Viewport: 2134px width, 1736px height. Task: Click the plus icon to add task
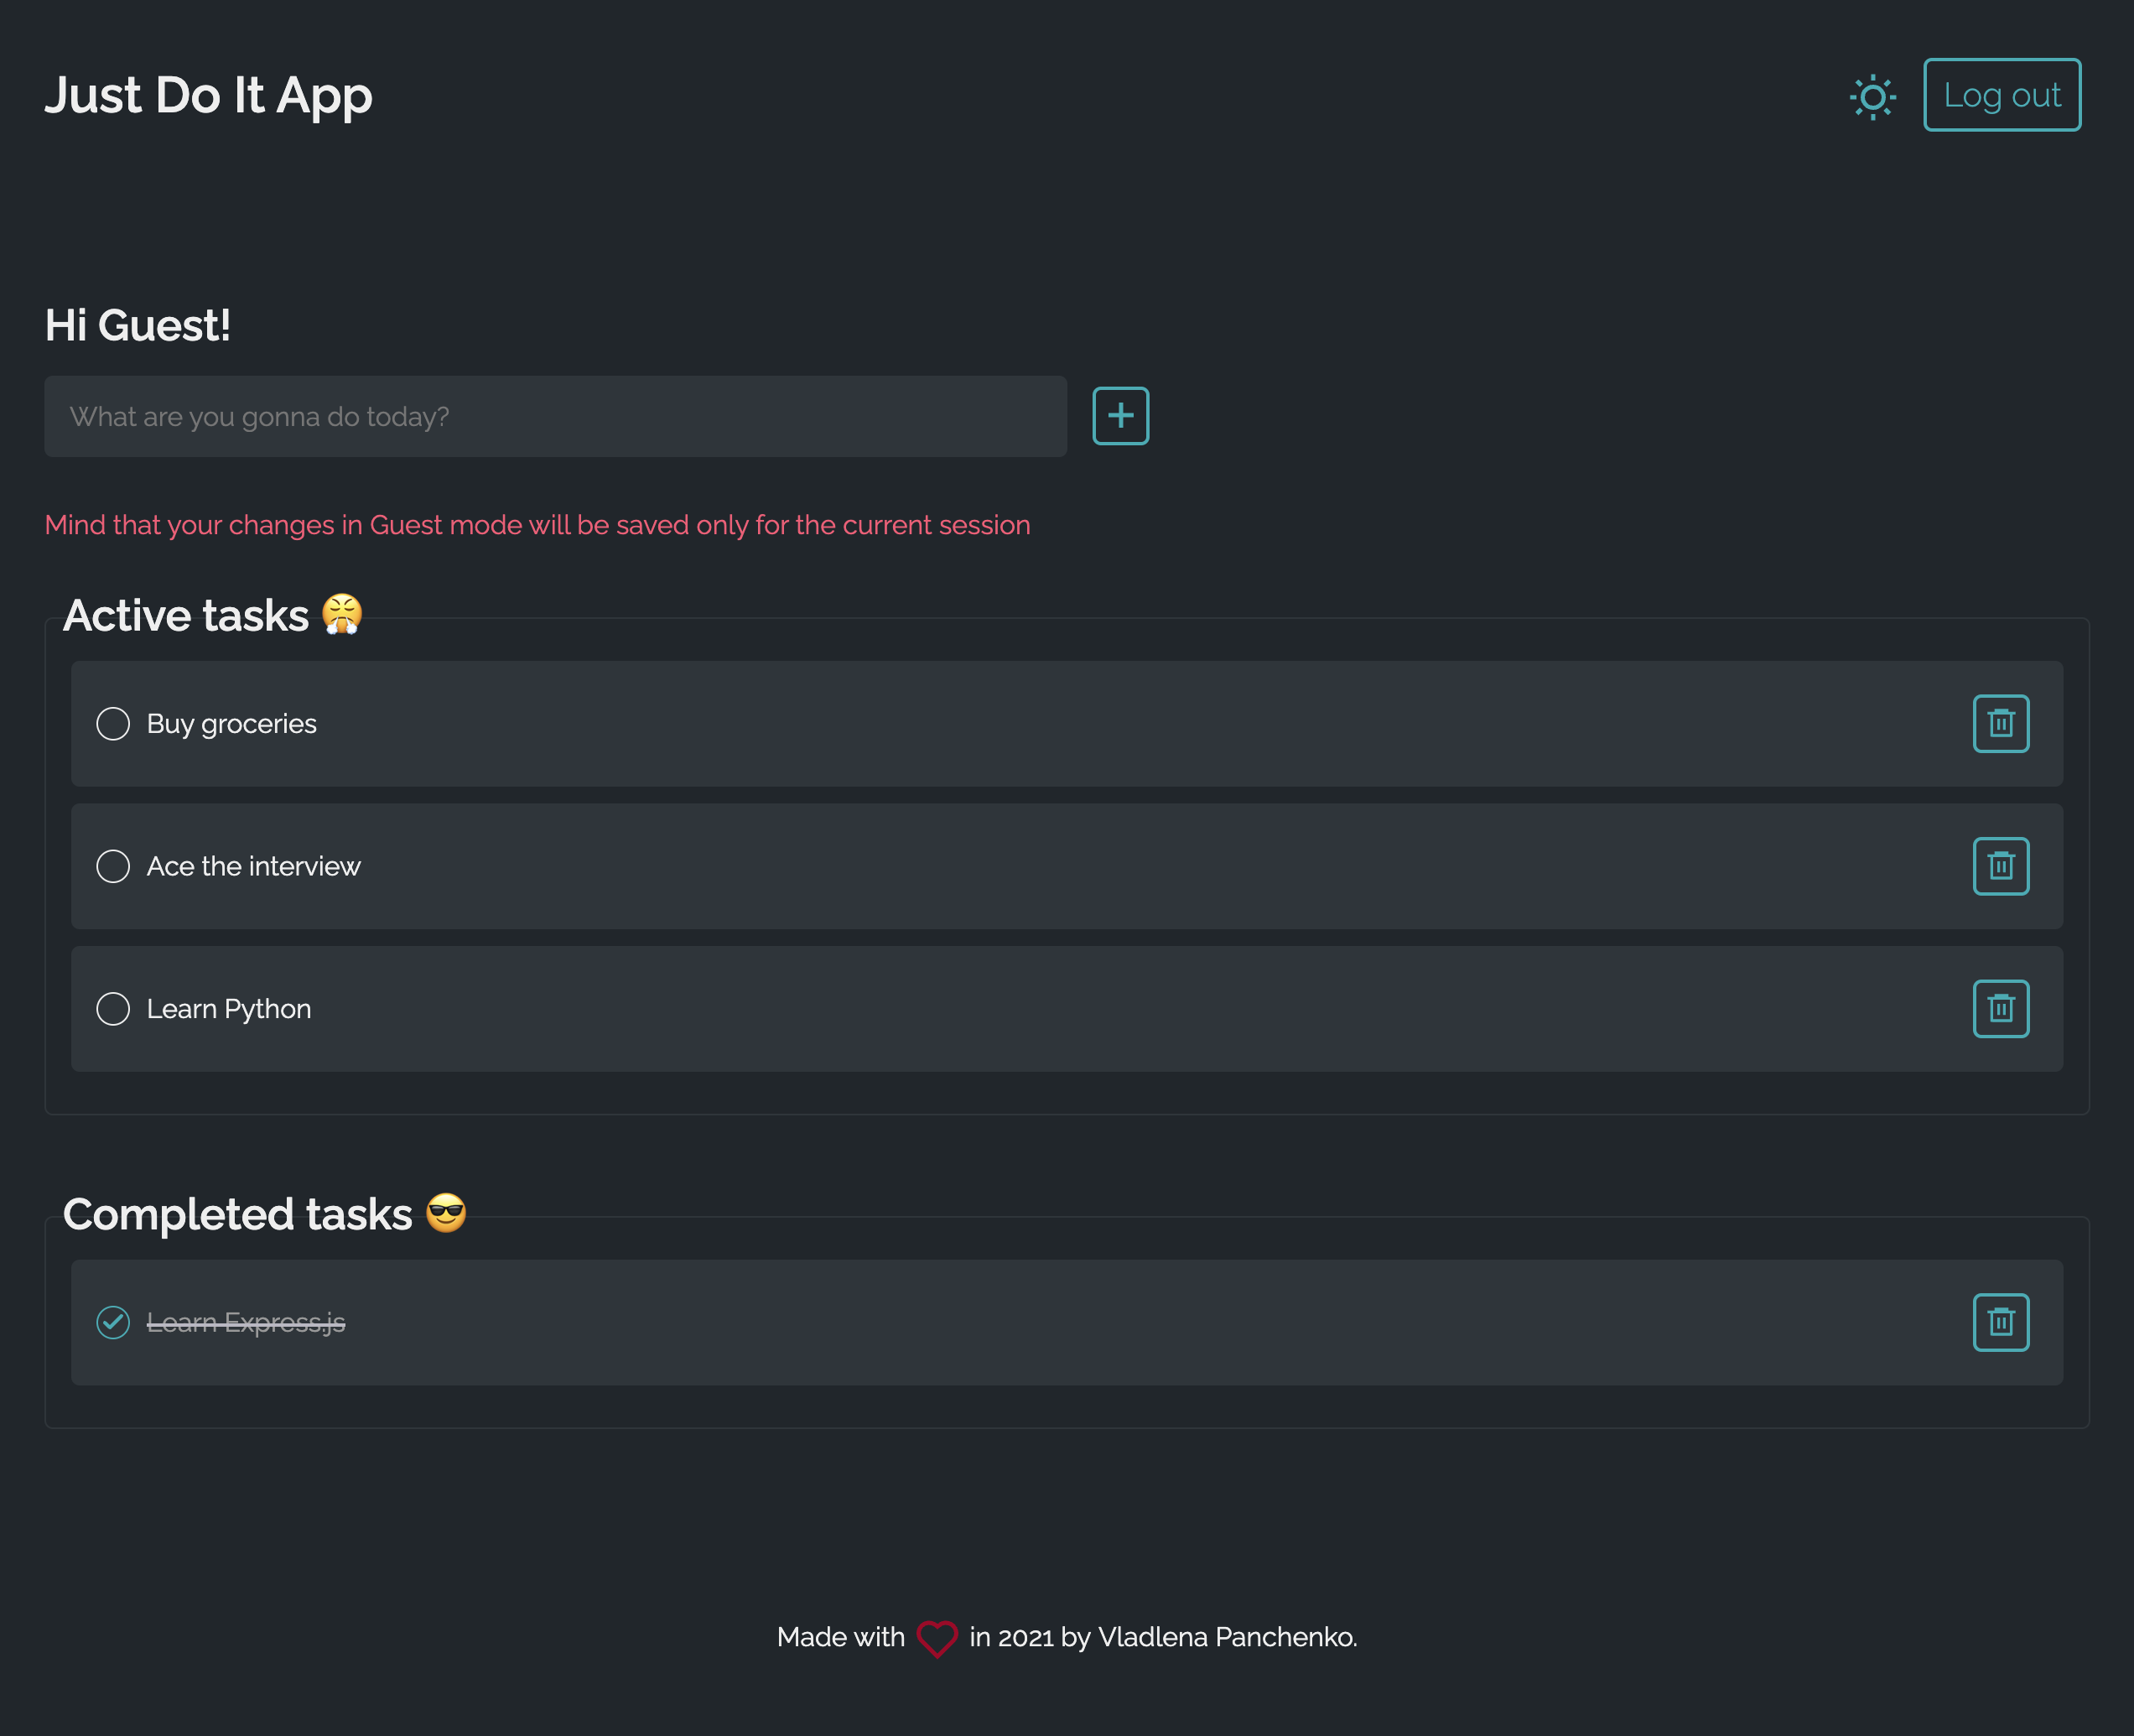click(x=1120, y=416)
